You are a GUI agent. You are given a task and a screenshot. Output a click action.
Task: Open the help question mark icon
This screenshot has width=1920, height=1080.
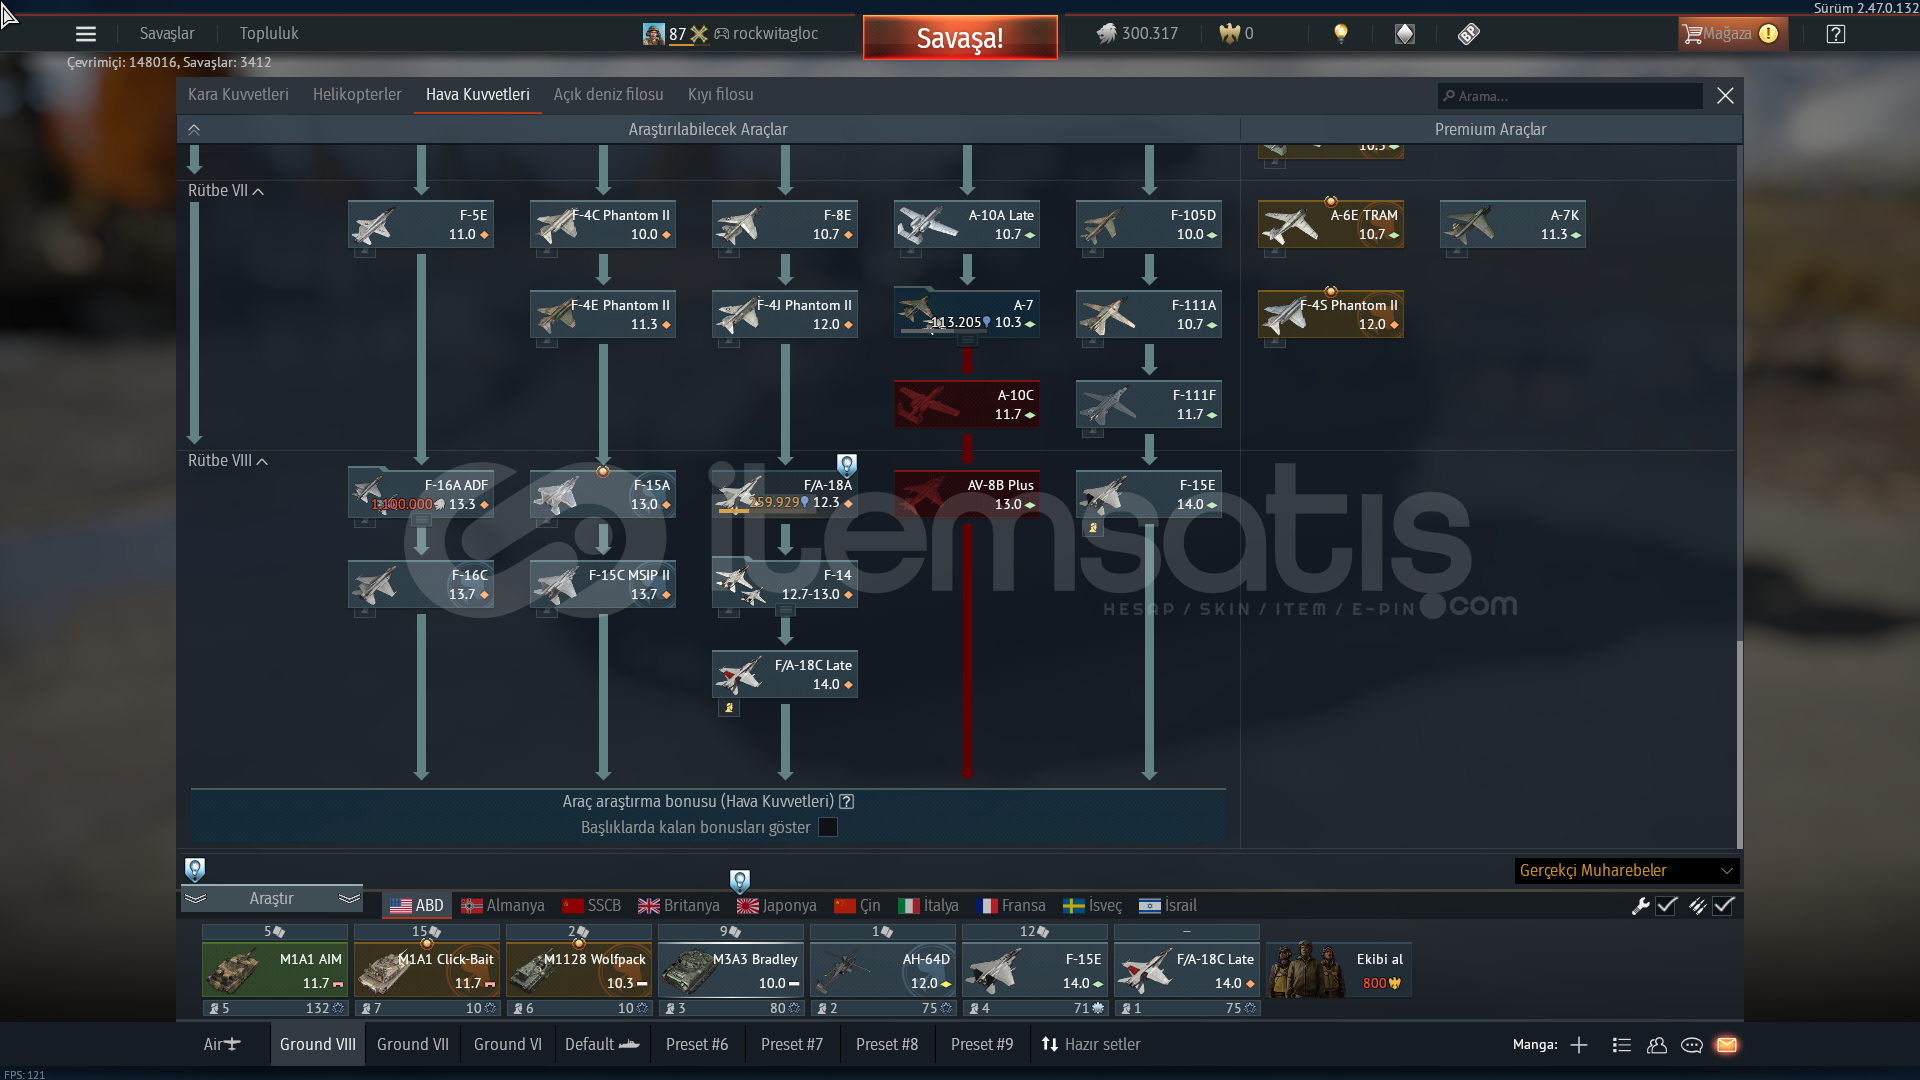coord(1835,34)
